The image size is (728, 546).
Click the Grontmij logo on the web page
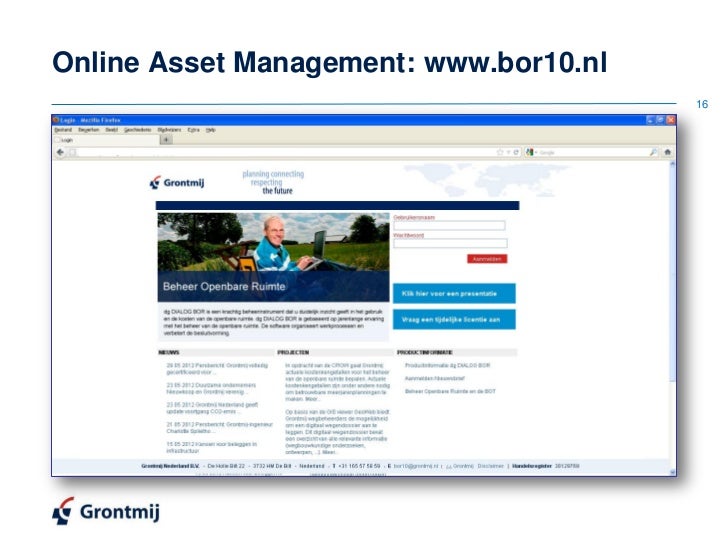pyautogui.click(x=177, y=182)
